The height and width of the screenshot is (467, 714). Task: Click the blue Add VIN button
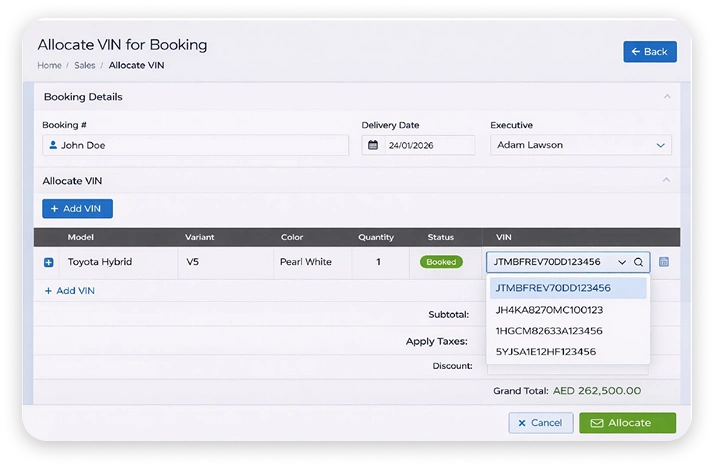[77, 208]
